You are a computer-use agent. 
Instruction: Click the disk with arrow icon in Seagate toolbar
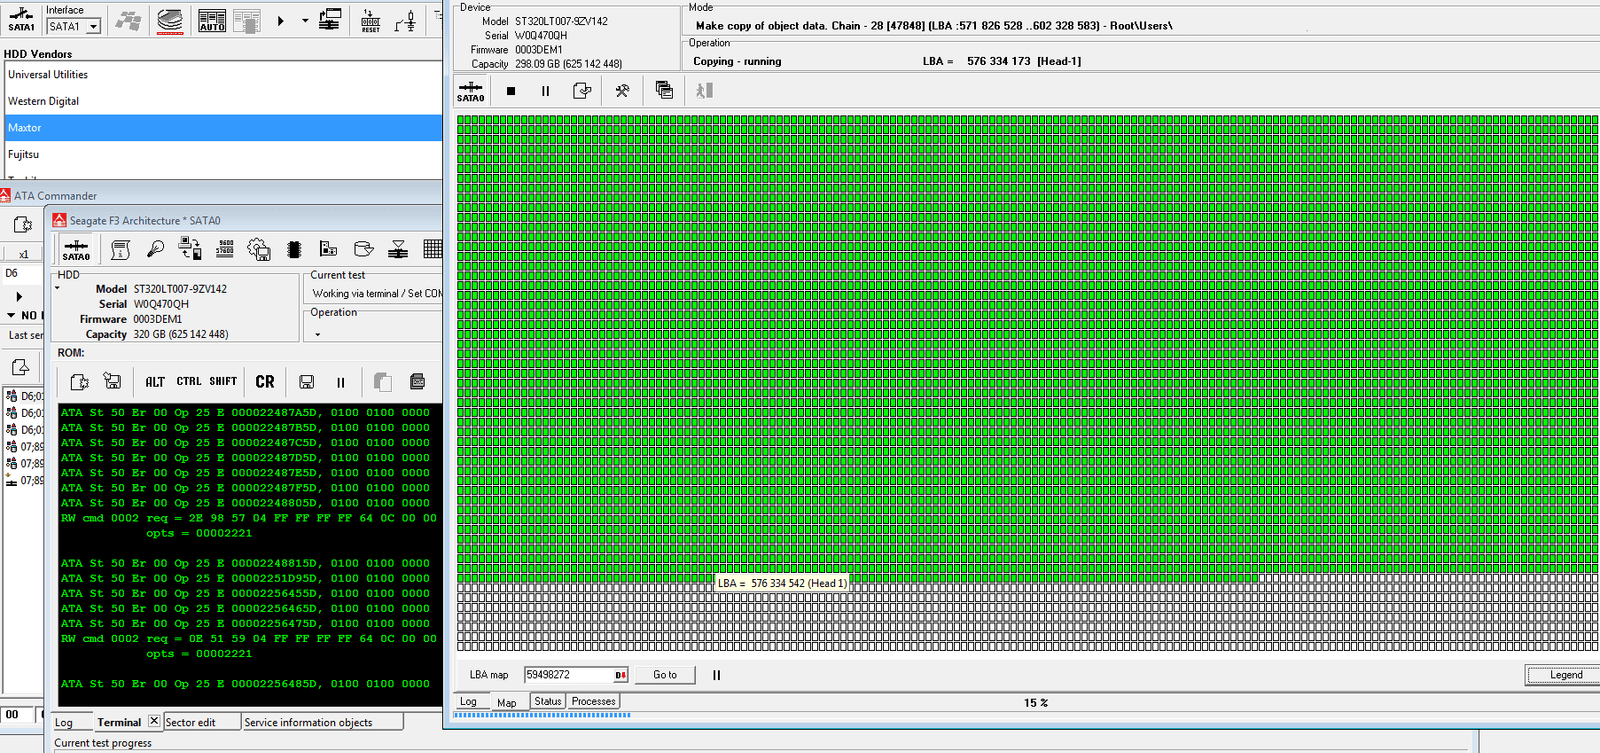coord(363,249)
